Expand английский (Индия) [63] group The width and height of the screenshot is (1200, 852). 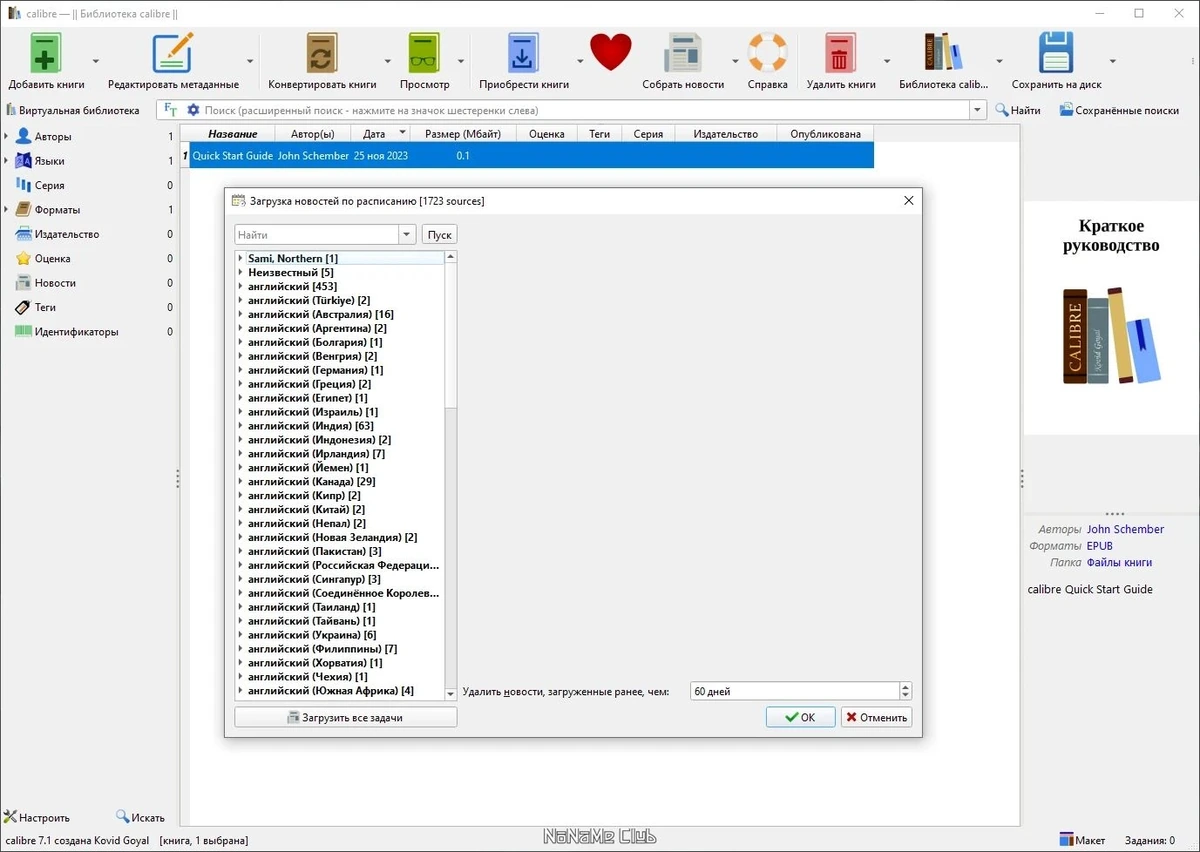coord(241,426)
